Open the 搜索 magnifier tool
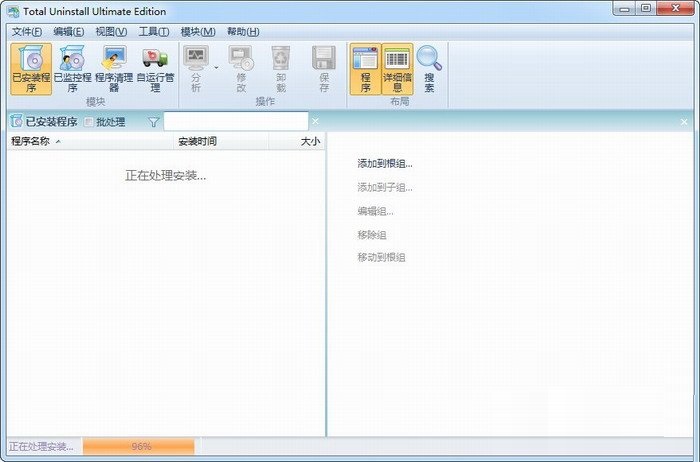 point(429,69)
